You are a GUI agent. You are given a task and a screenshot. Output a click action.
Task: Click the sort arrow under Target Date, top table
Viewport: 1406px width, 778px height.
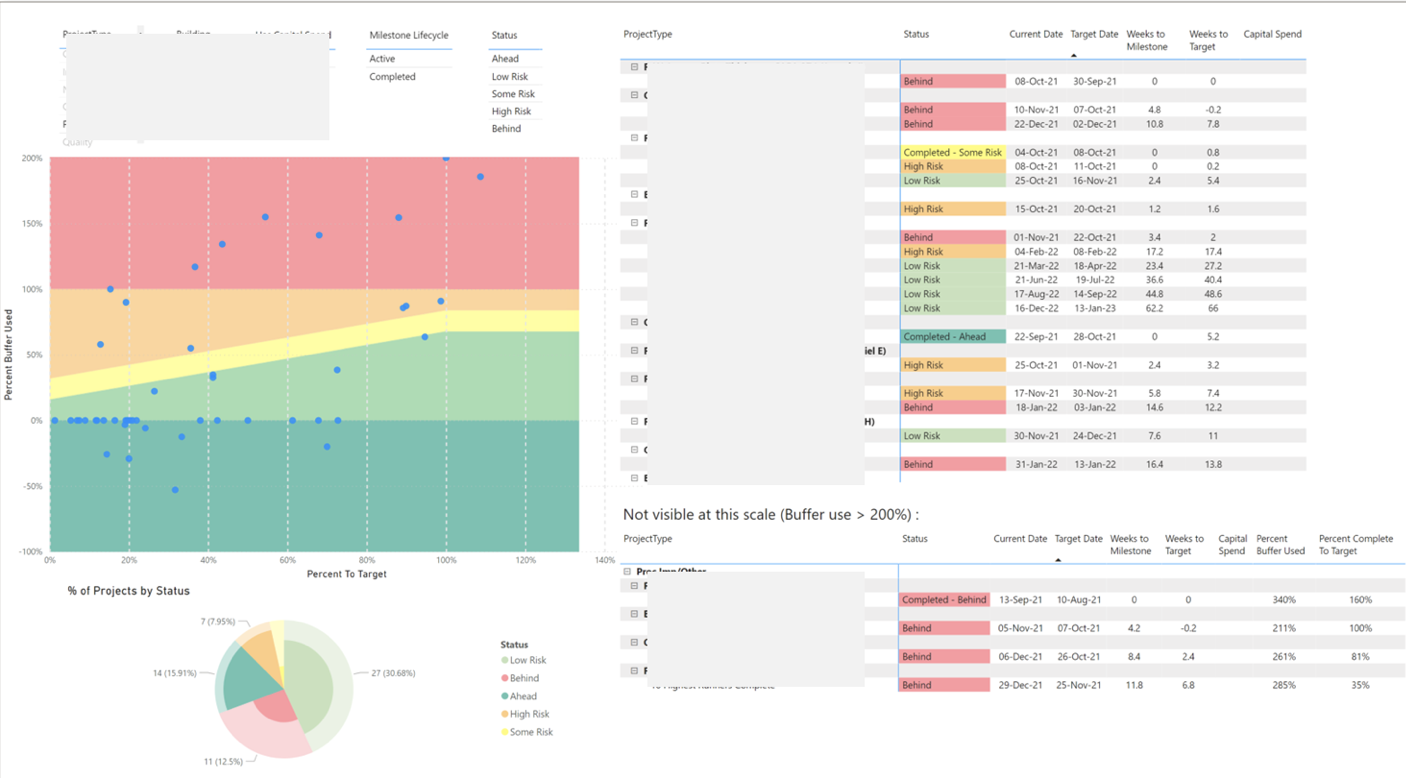(1074, 56)
